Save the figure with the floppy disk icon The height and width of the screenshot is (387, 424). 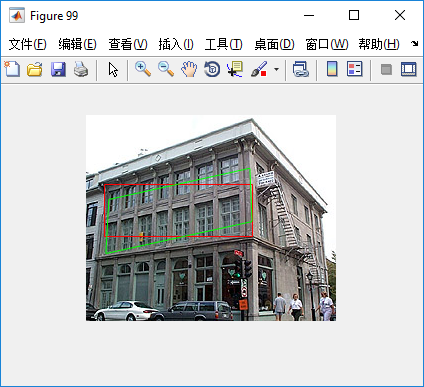coord(58,69)
